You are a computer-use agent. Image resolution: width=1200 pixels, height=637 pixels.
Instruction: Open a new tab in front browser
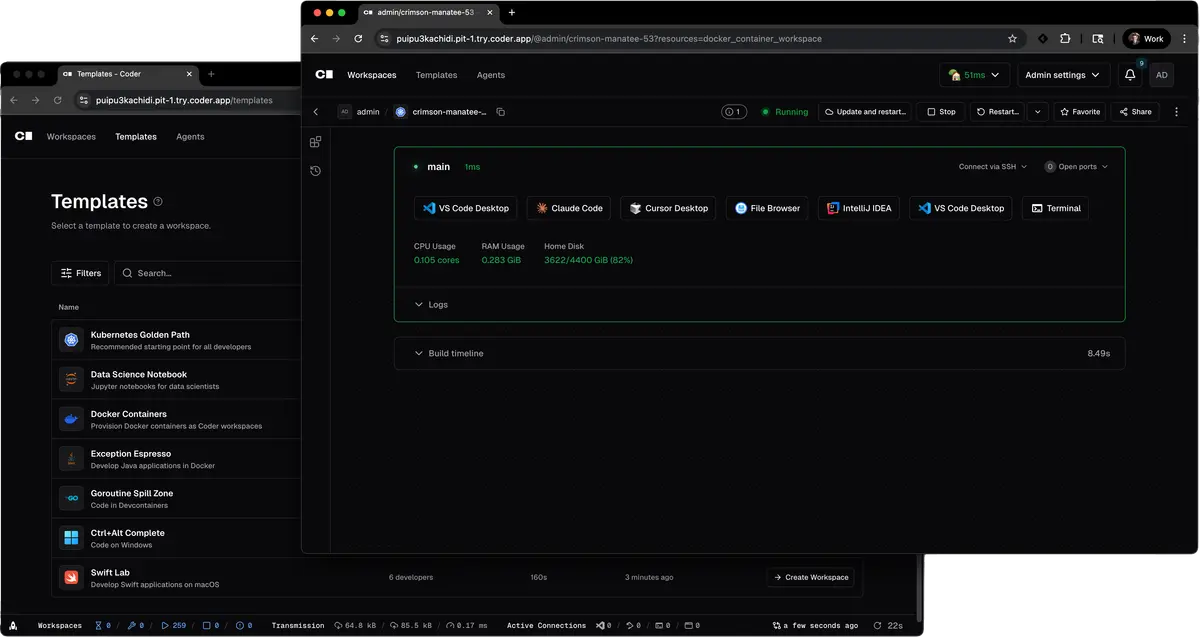tap(512, 12)
